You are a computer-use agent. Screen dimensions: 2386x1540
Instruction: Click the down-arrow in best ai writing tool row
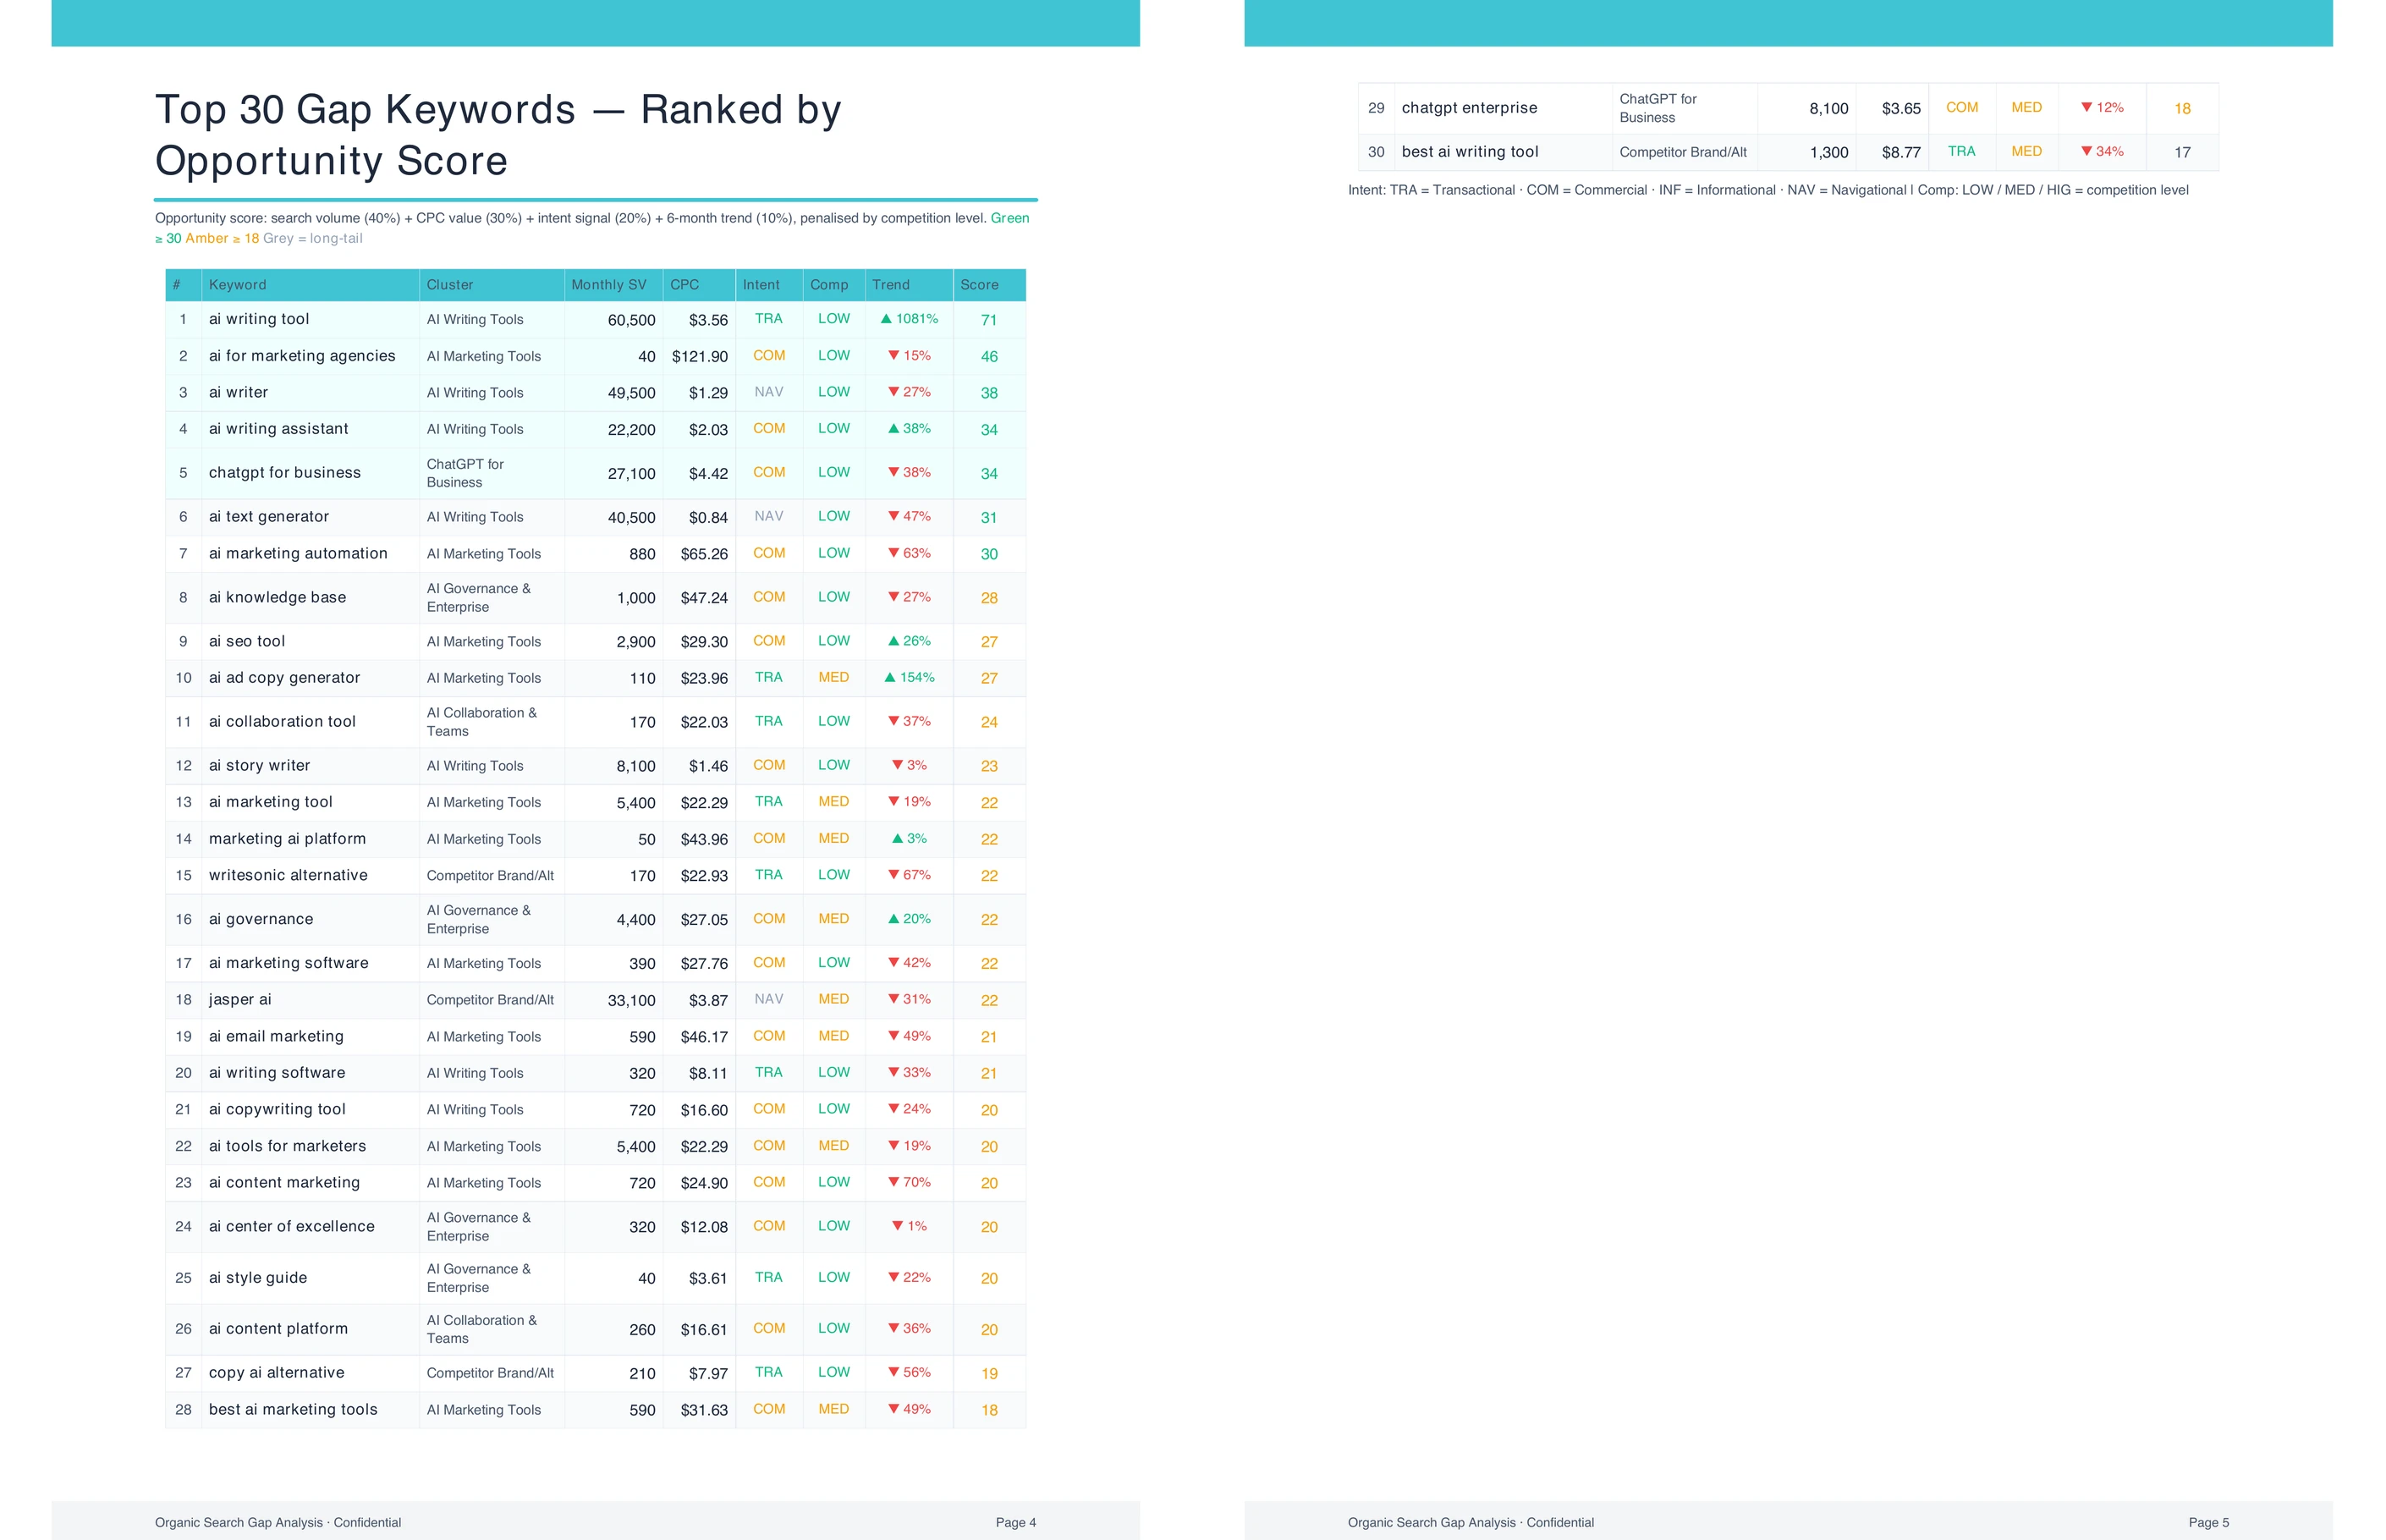(x=2086, y=151)
